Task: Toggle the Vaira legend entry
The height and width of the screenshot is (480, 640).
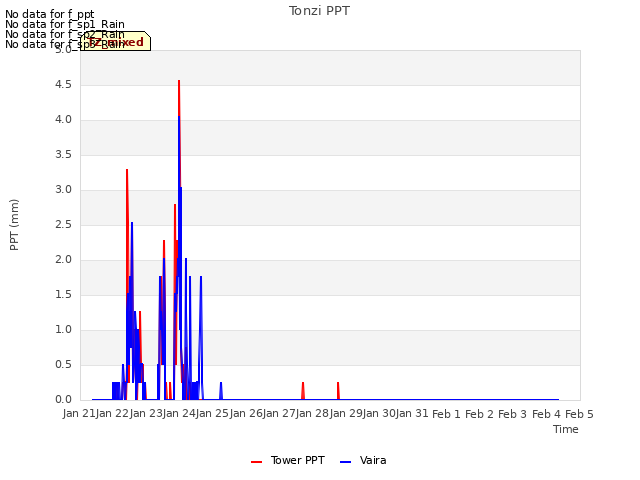Action: (x=363, y=461)
